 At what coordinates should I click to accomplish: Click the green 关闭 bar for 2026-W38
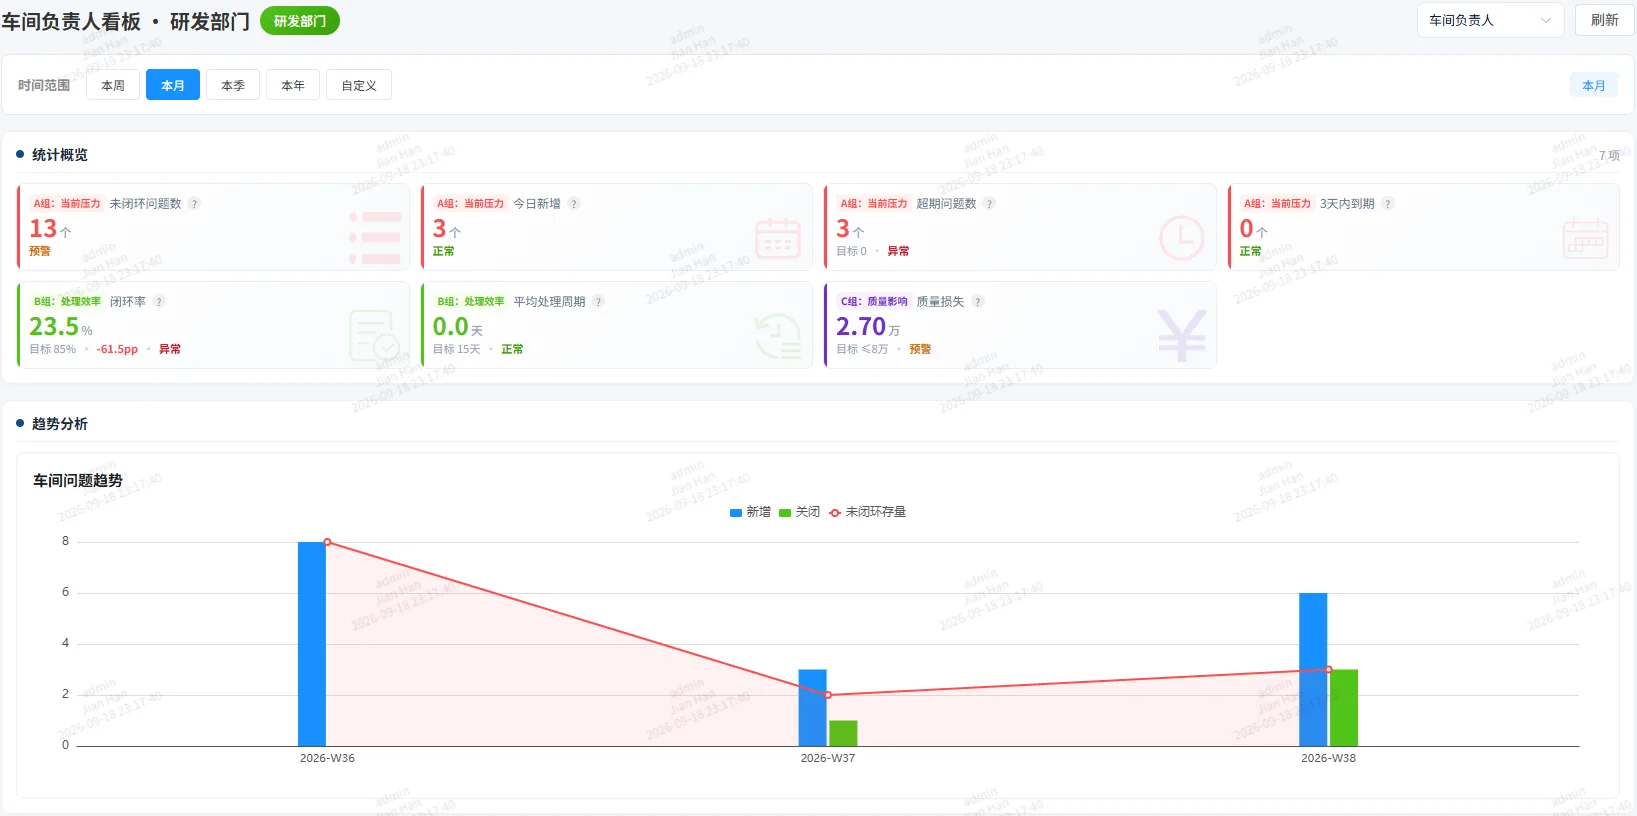(x=1344, y=708)
